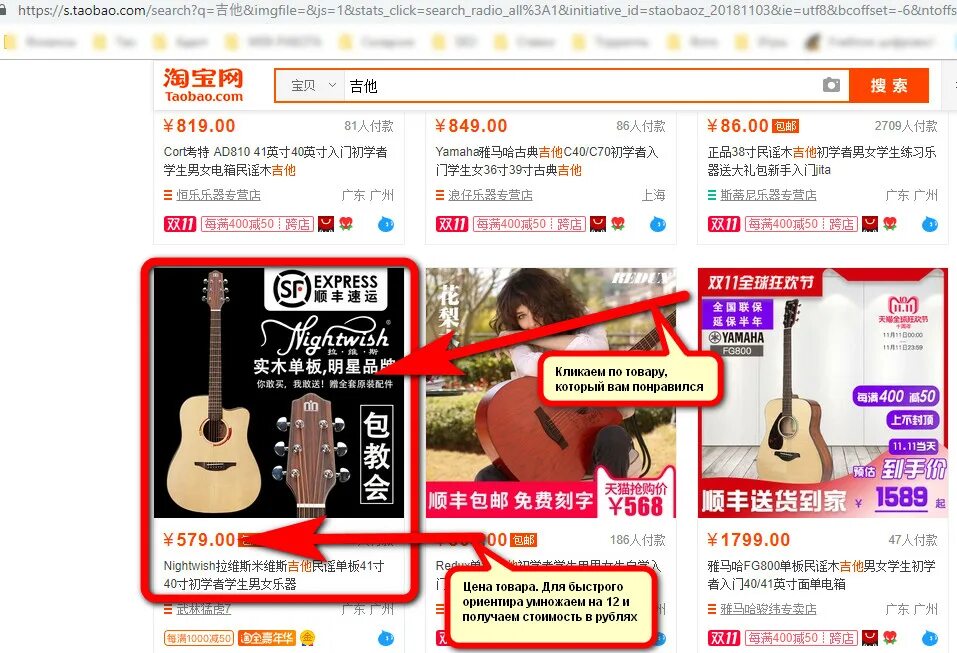
Task: Click blue Wangwang chat icon under ¥86 guitar listing
Action: click(x=930, y=224)
